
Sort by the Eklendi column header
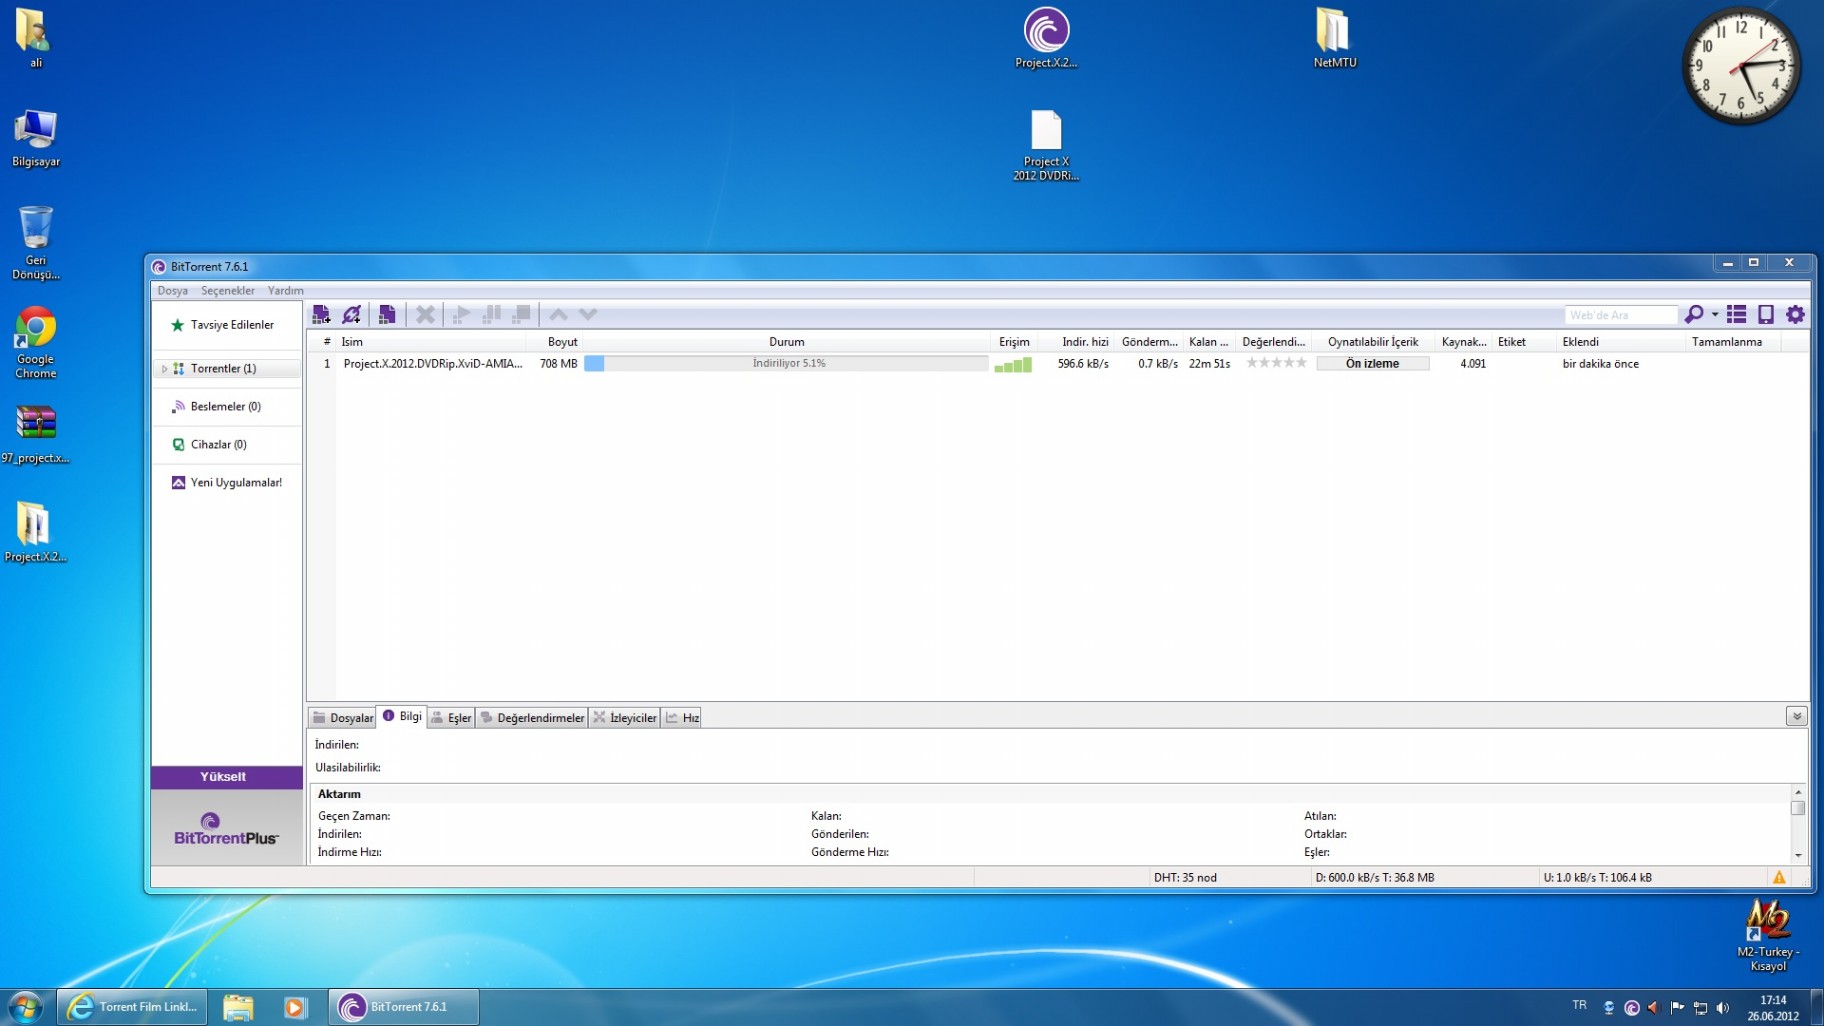click(1620, 341)
